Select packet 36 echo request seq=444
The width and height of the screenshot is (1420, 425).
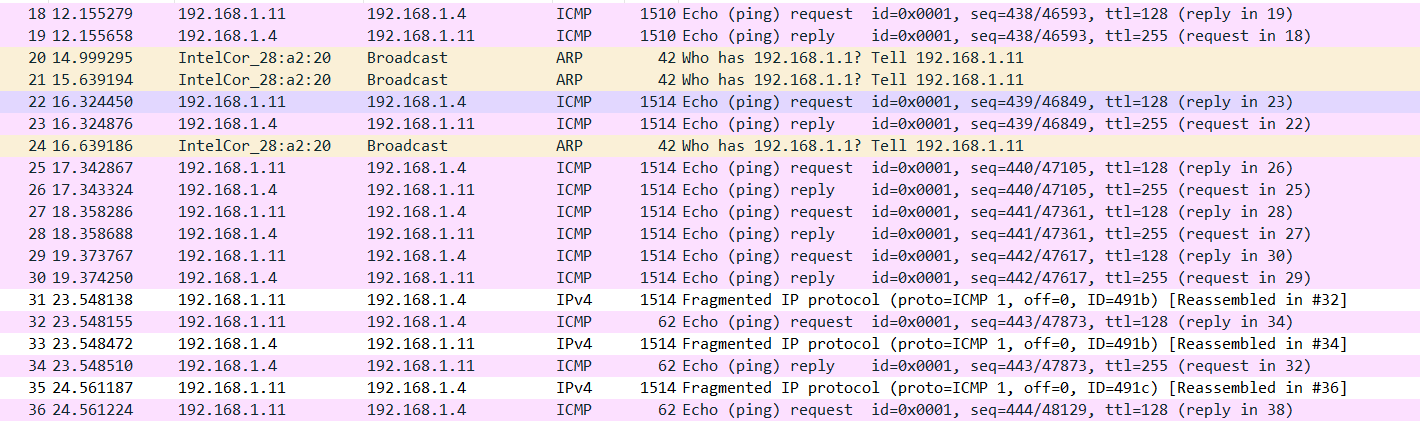(x=700, y=410)
